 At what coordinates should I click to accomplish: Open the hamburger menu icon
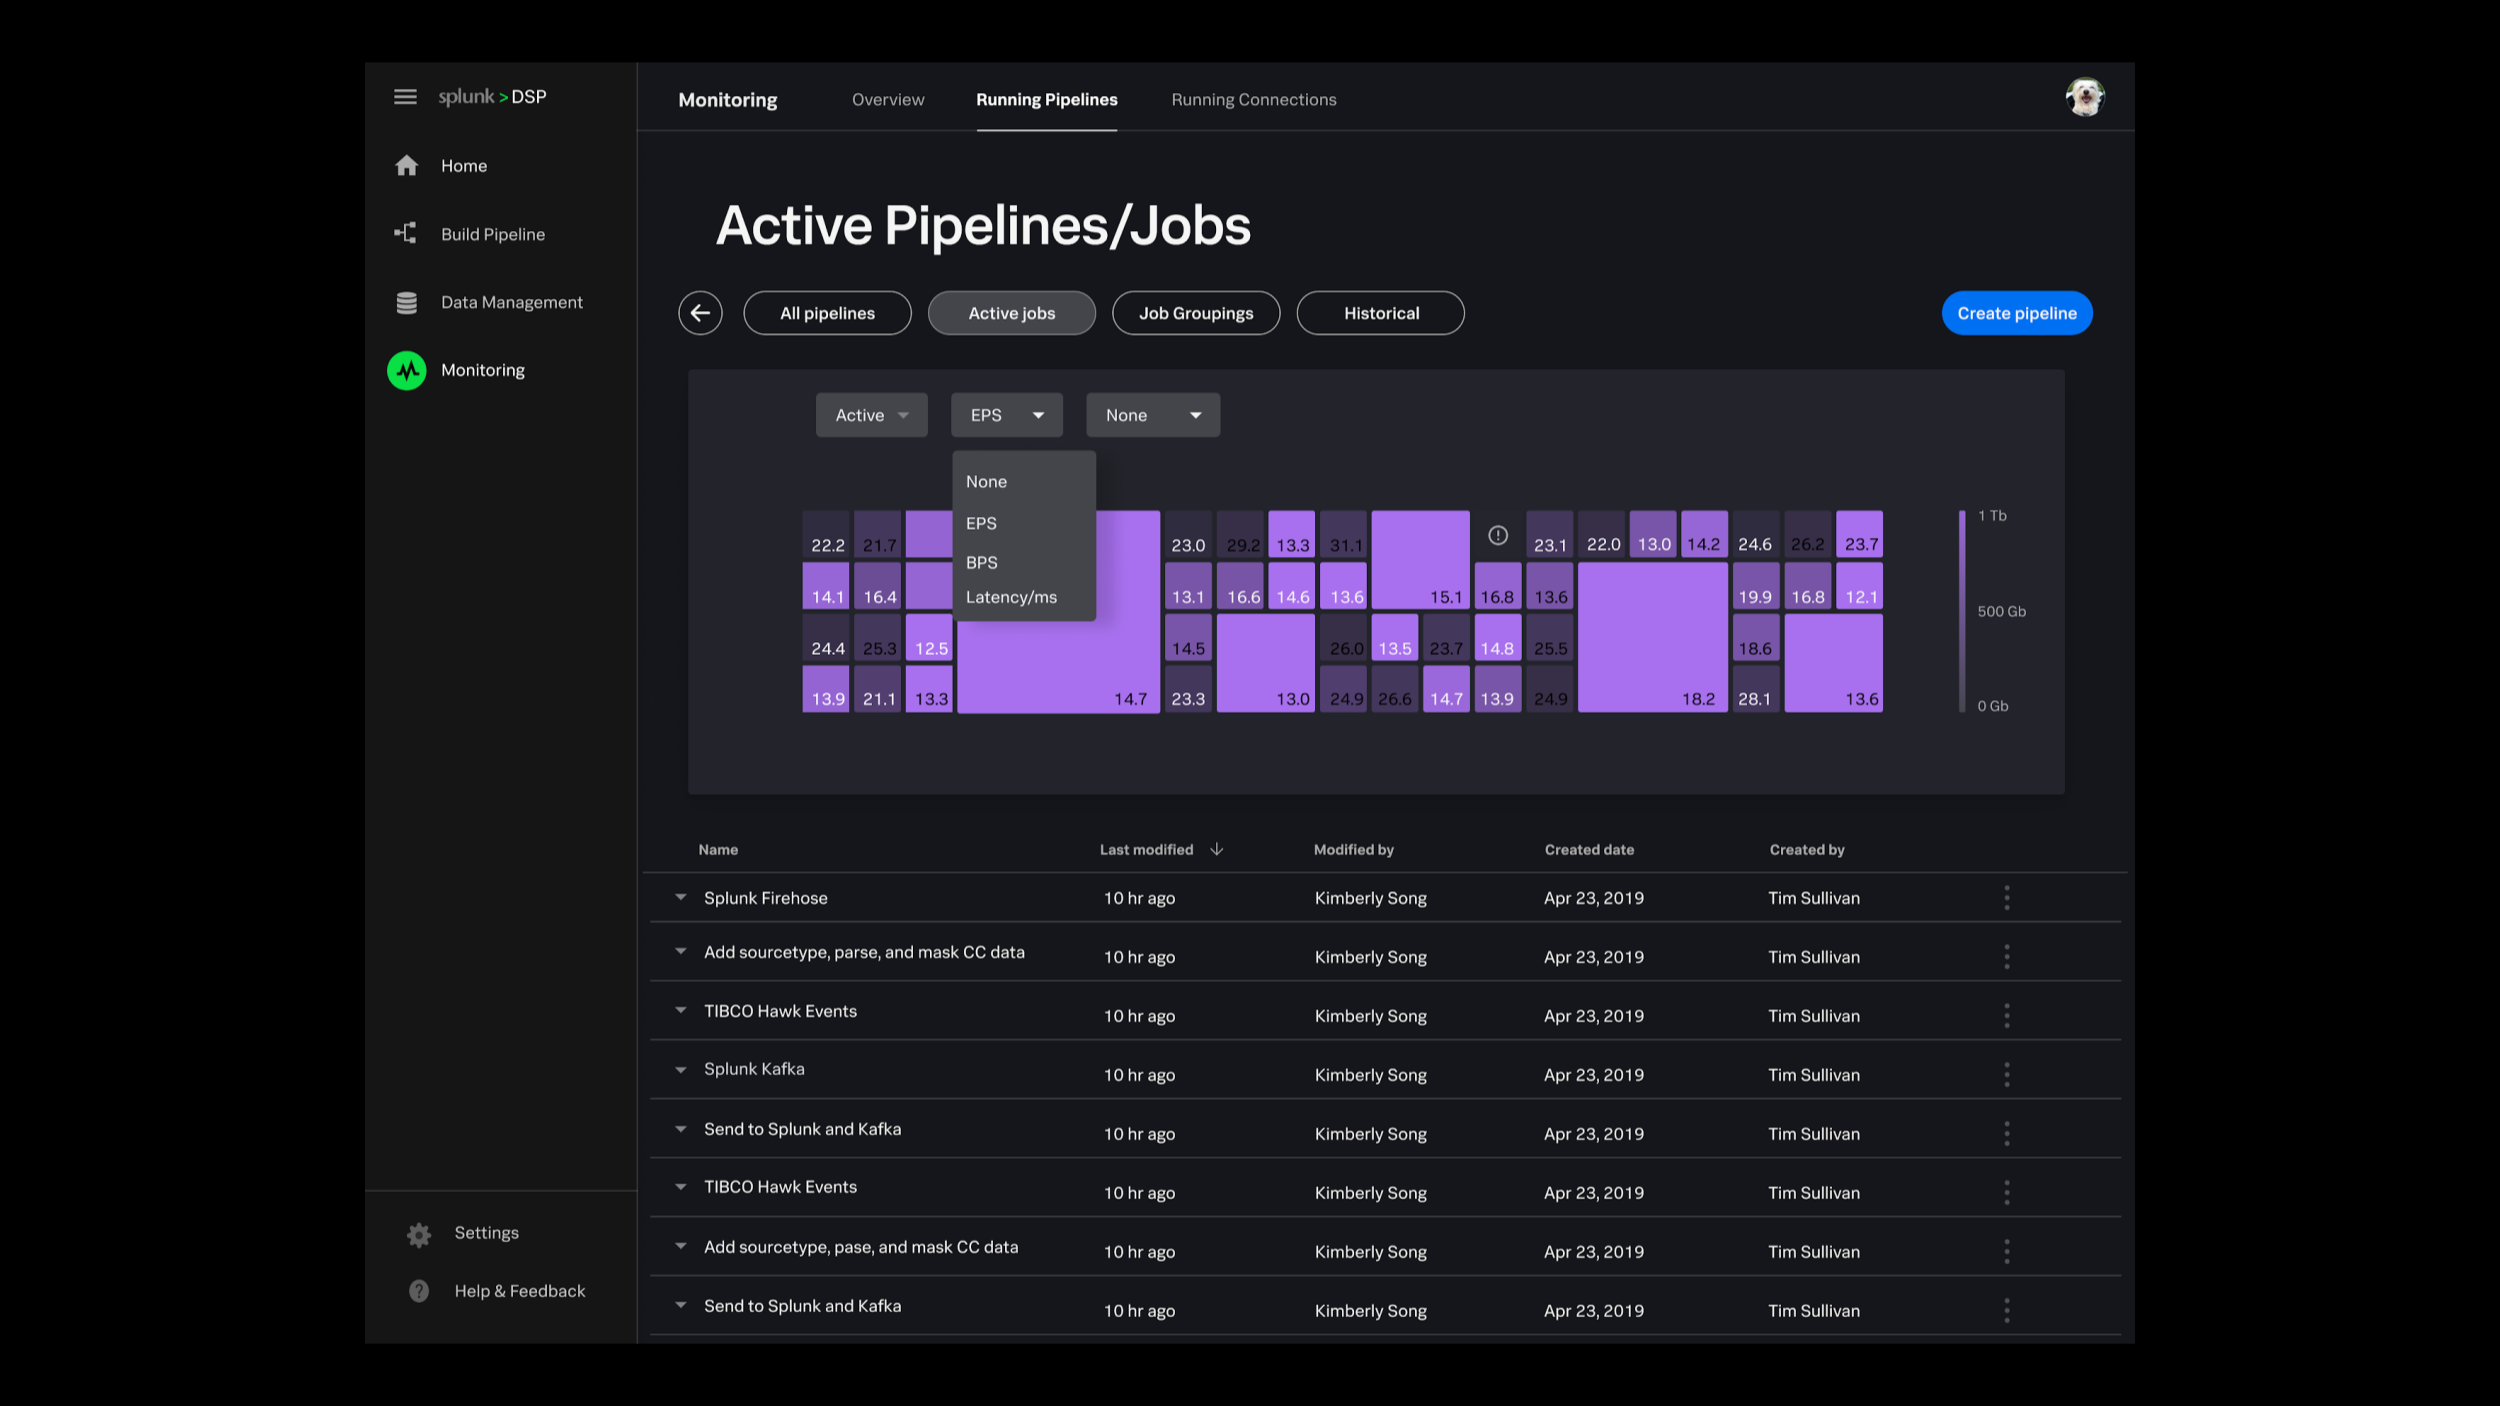[x=405, y=97]
